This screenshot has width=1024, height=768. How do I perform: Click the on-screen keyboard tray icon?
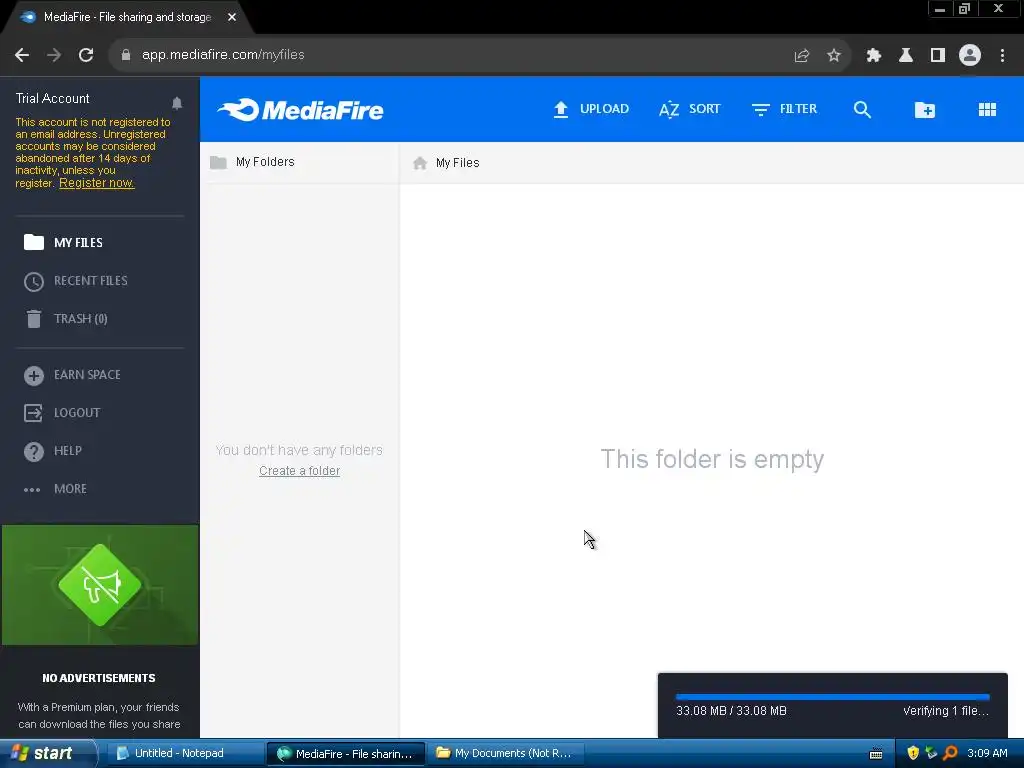pyautogui.click(x=876, y=754)
